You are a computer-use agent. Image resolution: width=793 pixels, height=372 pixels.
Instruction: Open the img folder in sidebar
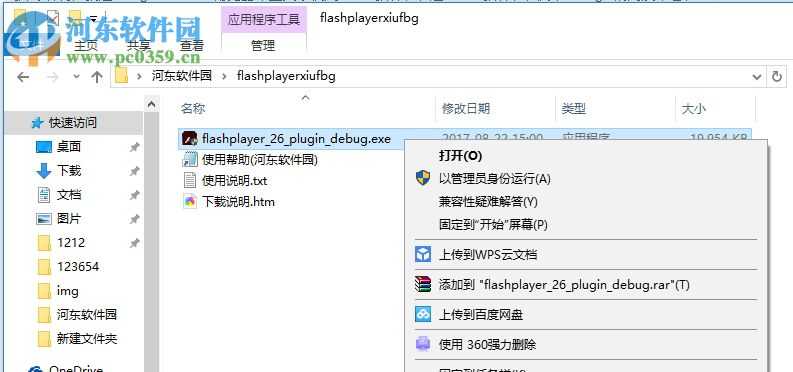pyautogui.click(x=67, y=291)
